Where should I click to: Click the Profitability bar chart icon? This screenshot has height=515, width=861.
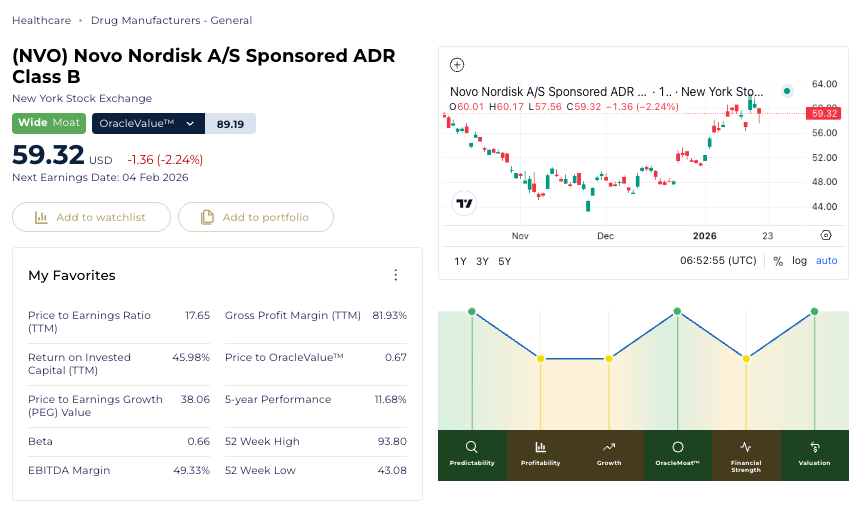[x=540, y=447]
